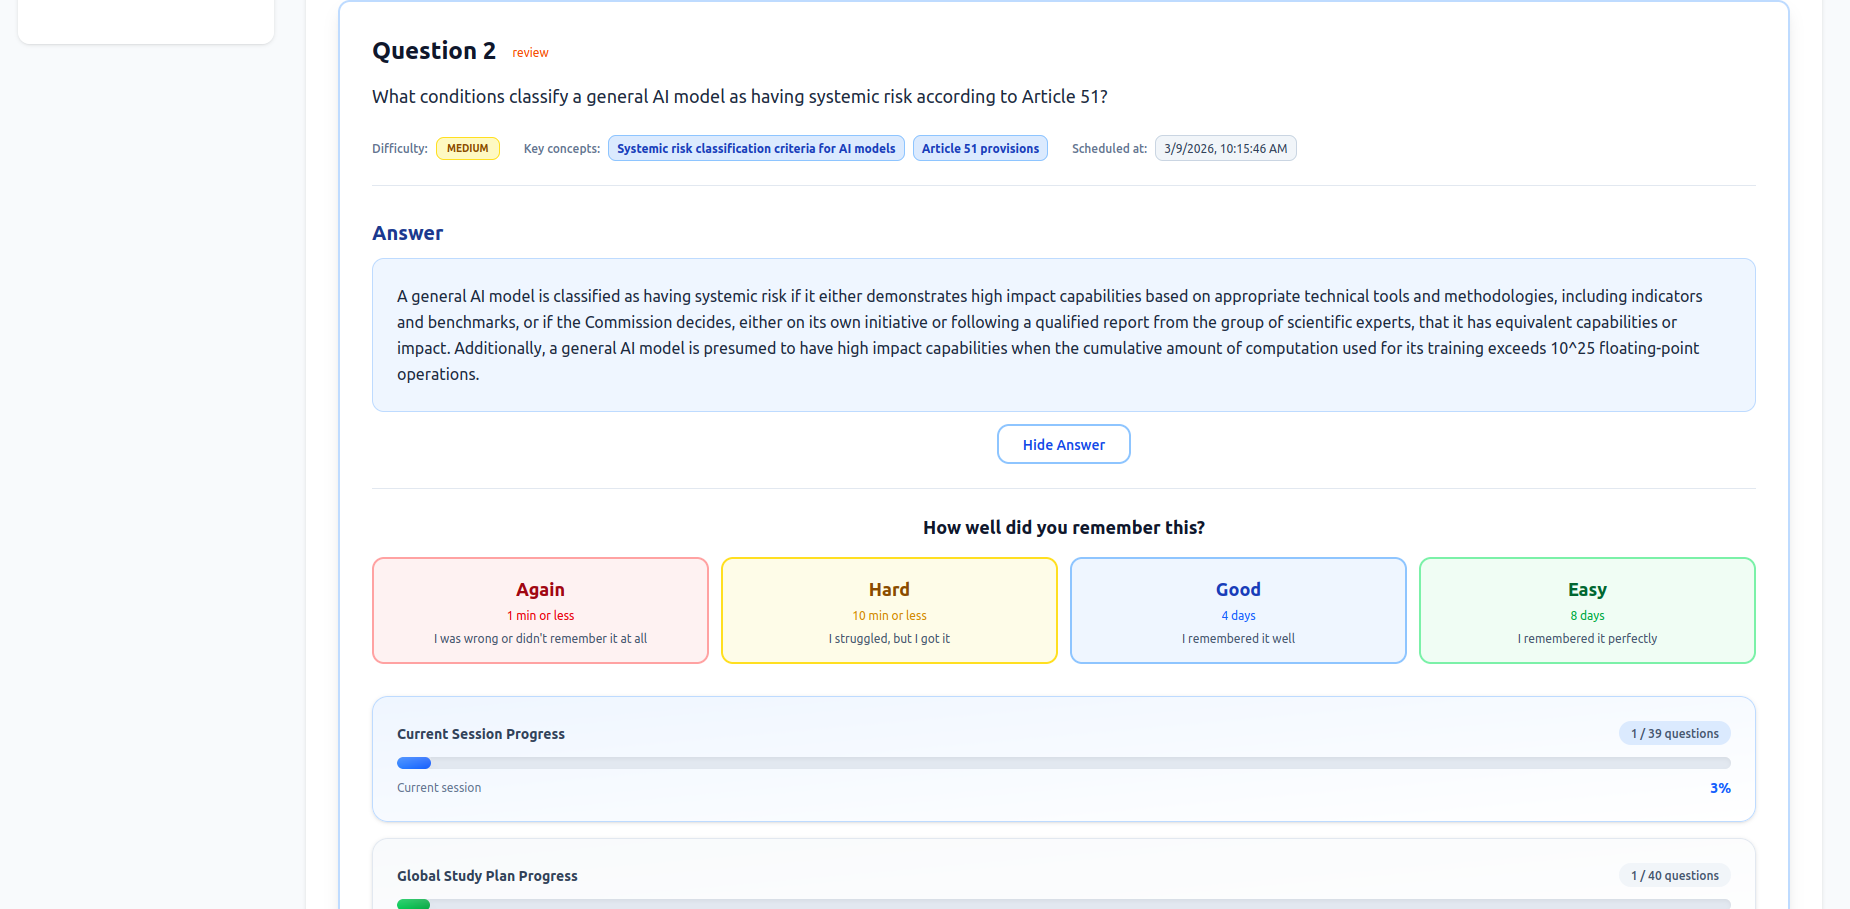Select the 'Hard' recall rating
The width and height of the screenshot is (1850, 909).
click(888, 610)
